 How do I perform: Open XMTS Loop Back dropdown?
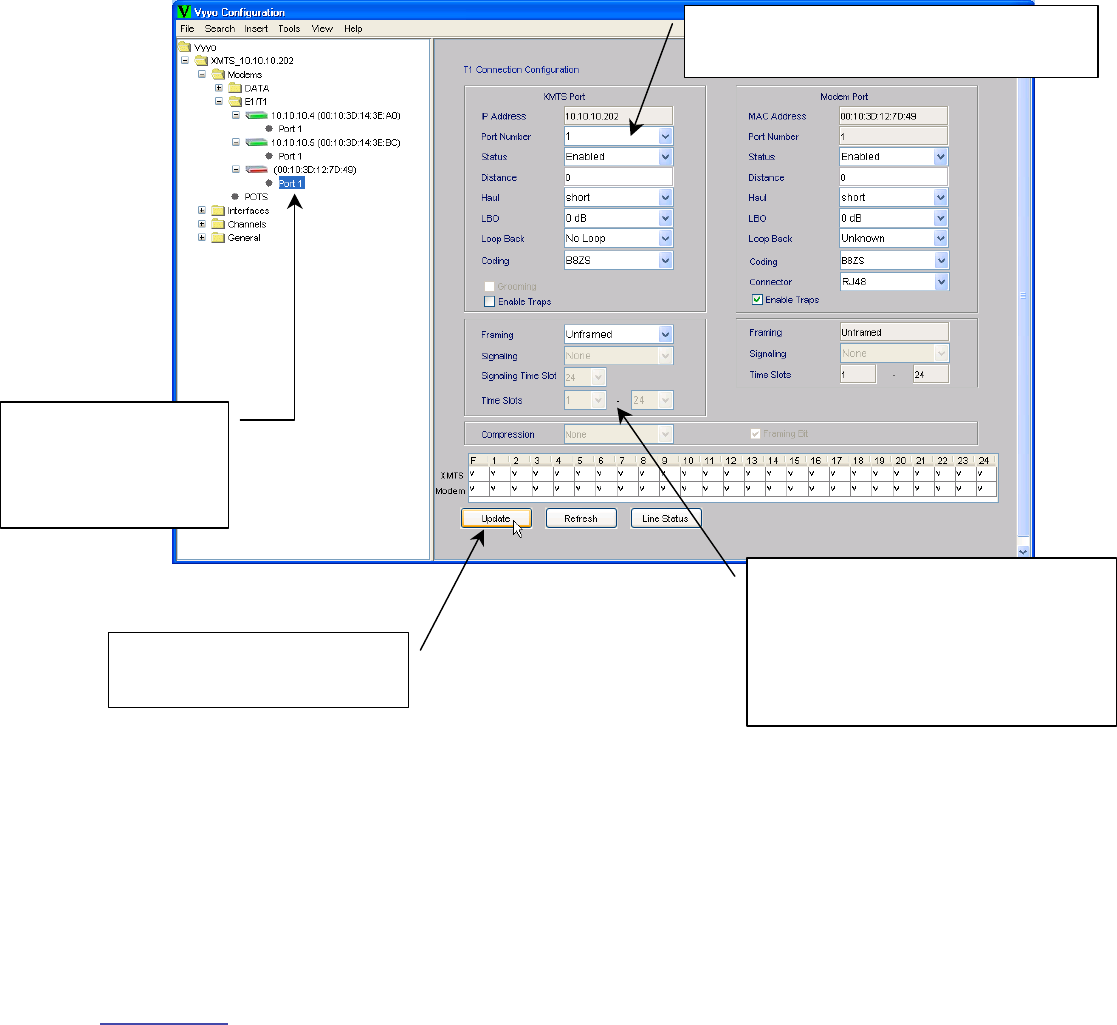tap(665, 239)
